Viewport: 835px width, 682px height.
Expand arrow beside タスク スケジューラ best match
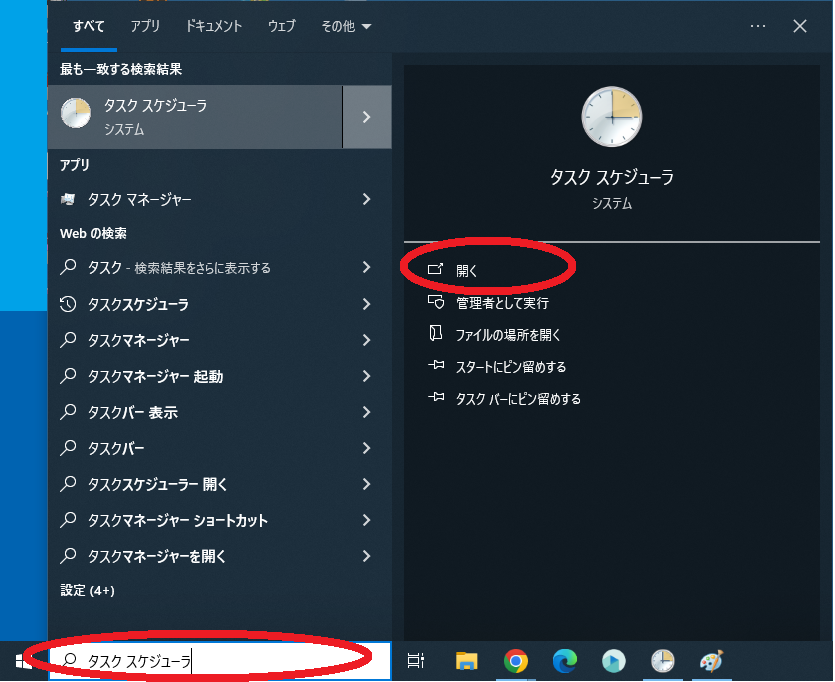point(366,117)
